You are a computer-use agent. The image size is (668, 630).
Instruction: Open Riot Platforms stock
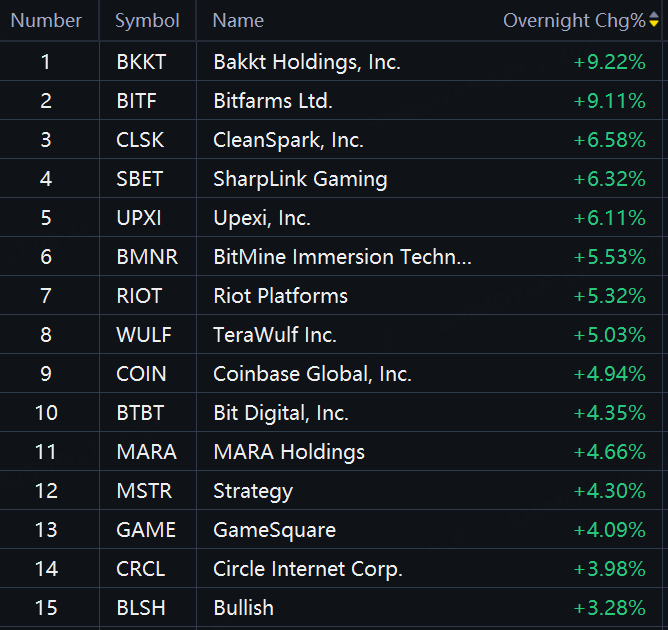pos(280,296)
